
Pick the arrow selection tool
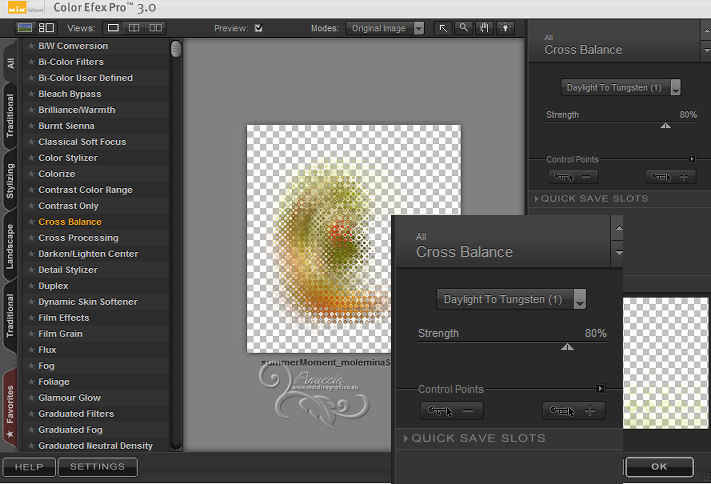pos(443,28)
